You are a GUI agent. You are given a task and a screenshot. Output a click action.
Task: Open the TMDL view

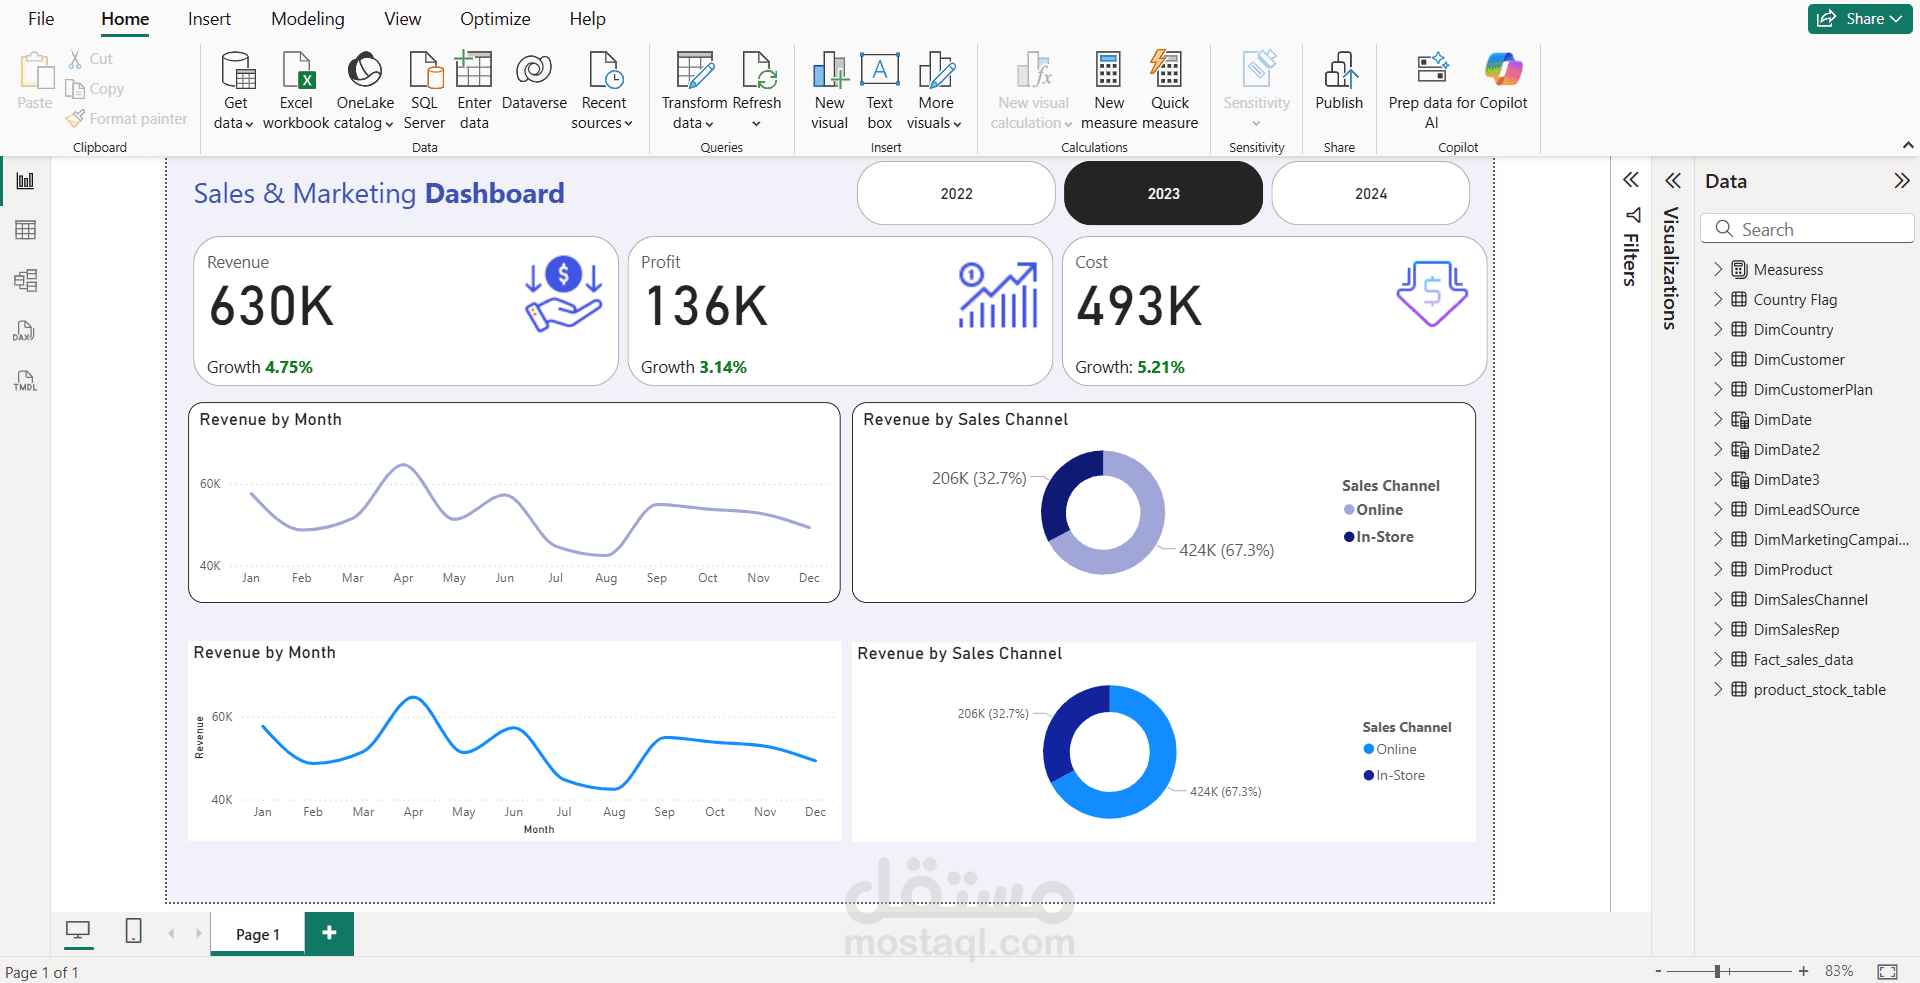coord(26,381)
